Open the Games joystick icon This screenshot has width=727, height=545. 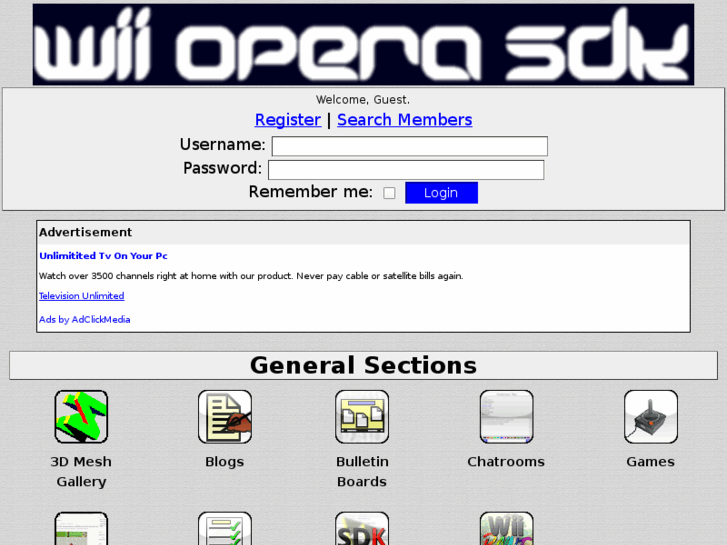(x=650, y=417)
